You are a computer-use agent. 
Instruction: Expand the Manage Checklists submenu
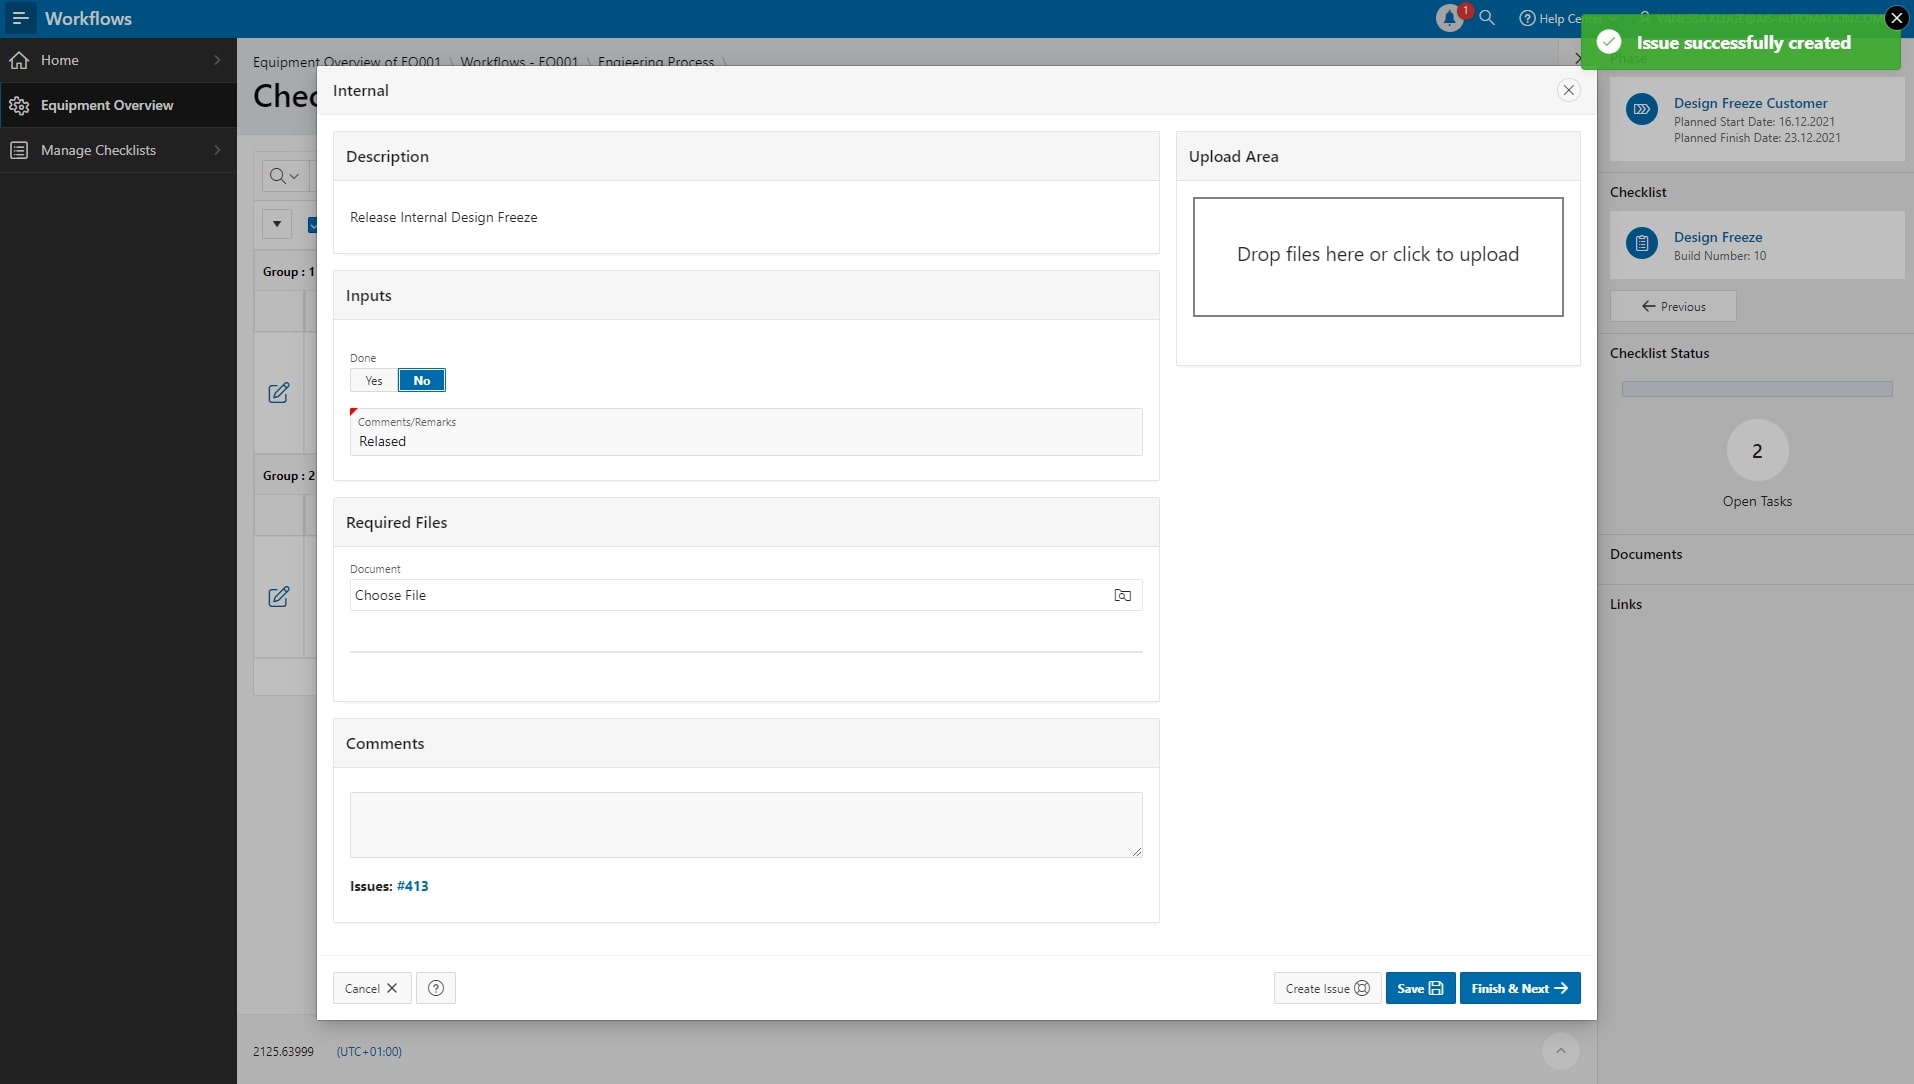coord(217,150)
